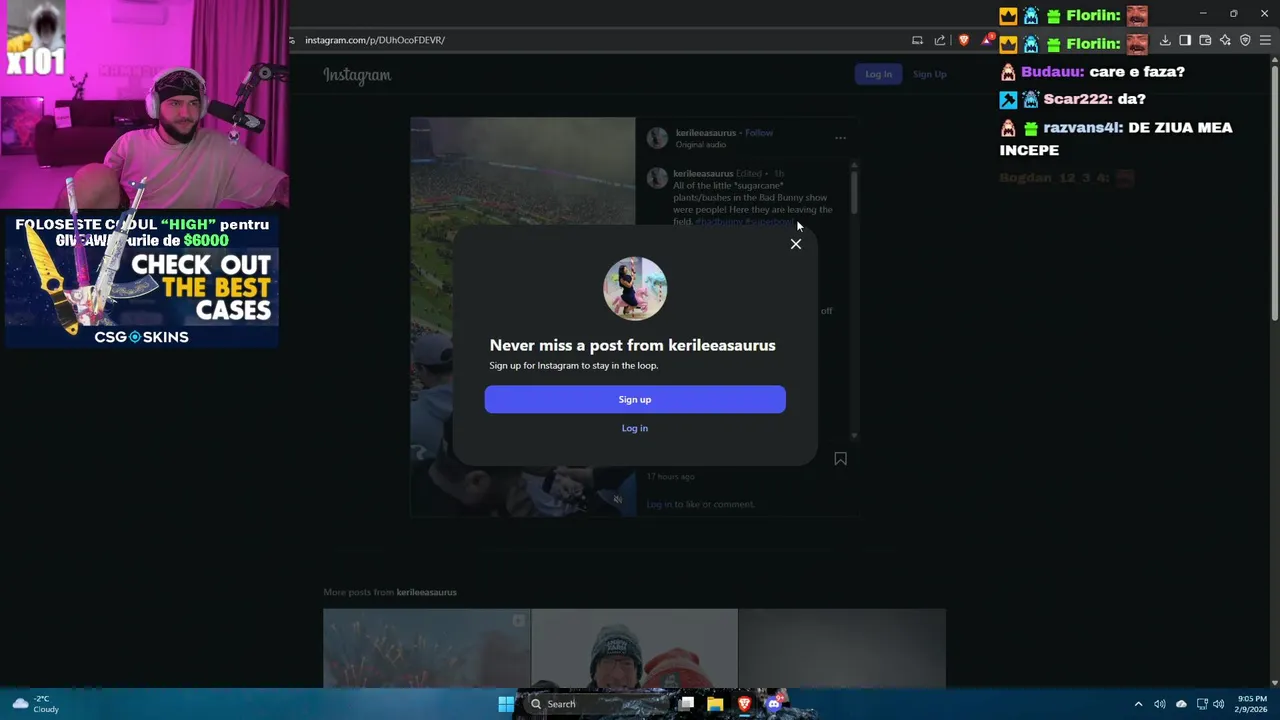The image size is (1280, 720).
Task: Click the Instagram logo in the header
Action: pyautogui.click(x=357, y=75)
